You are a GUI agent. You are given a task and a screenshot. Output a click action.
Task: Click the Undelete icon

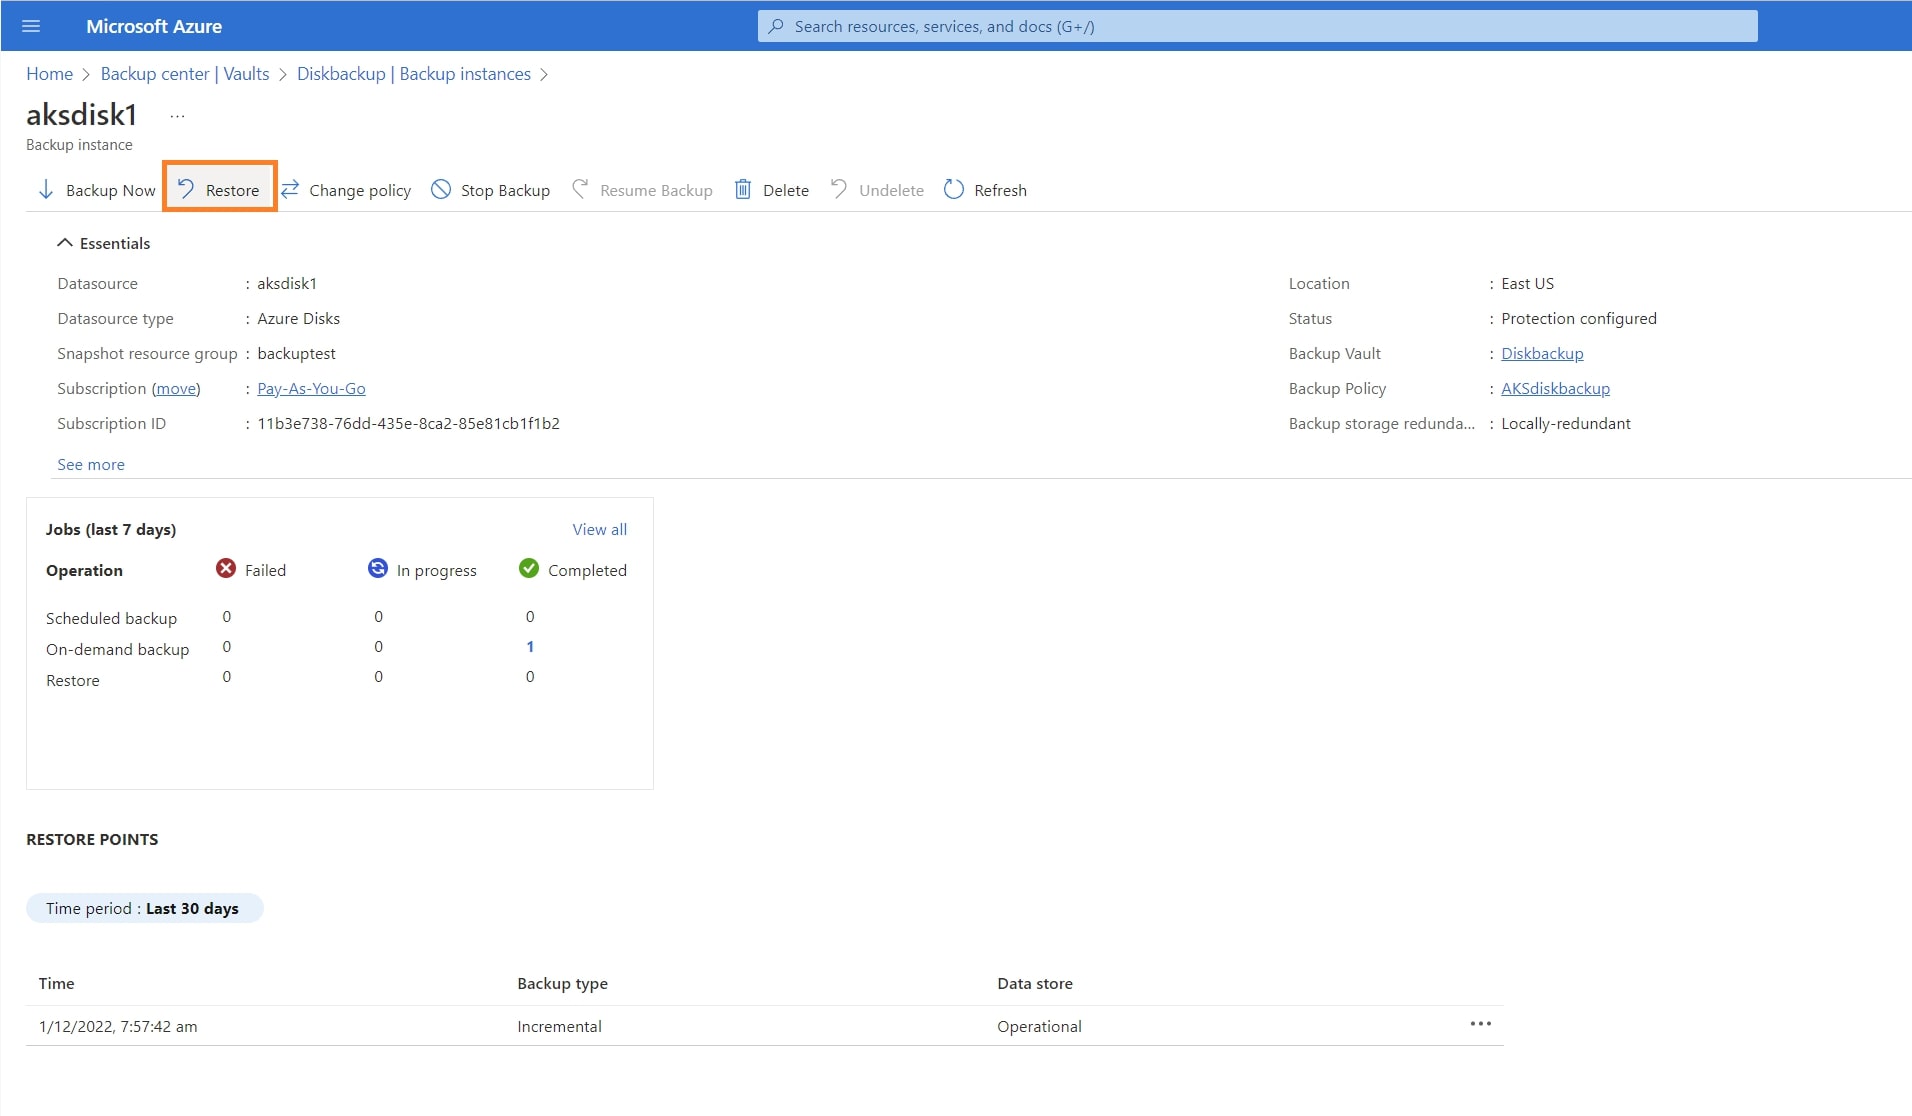coord(839,189)
